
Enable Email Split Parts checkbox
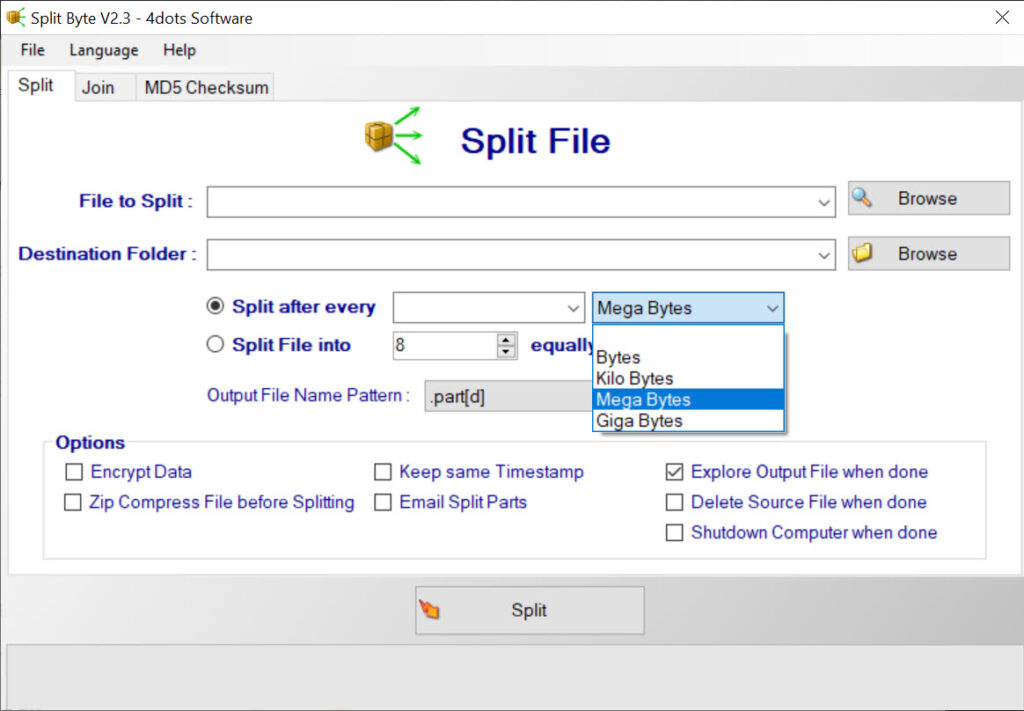pyautogui.click(x=383, y=502)
